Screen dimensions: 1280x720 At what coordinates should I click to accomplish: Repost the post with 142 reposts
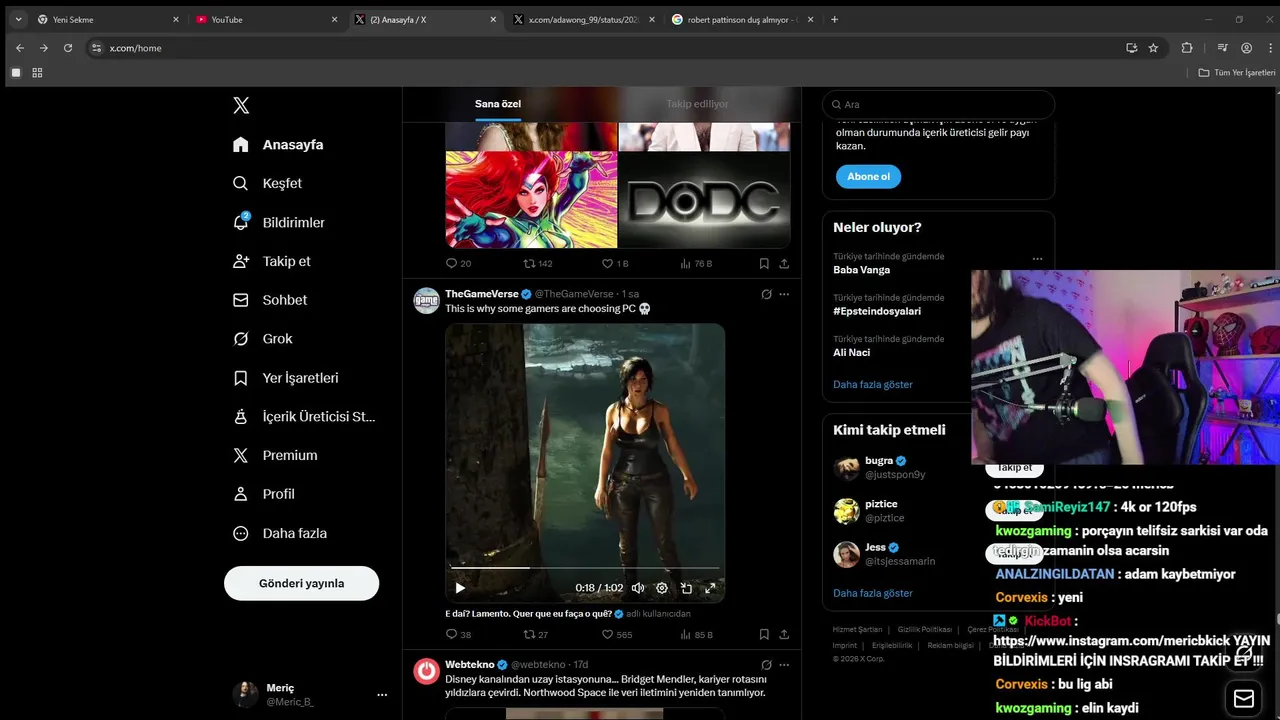click(x=538, y=264)
